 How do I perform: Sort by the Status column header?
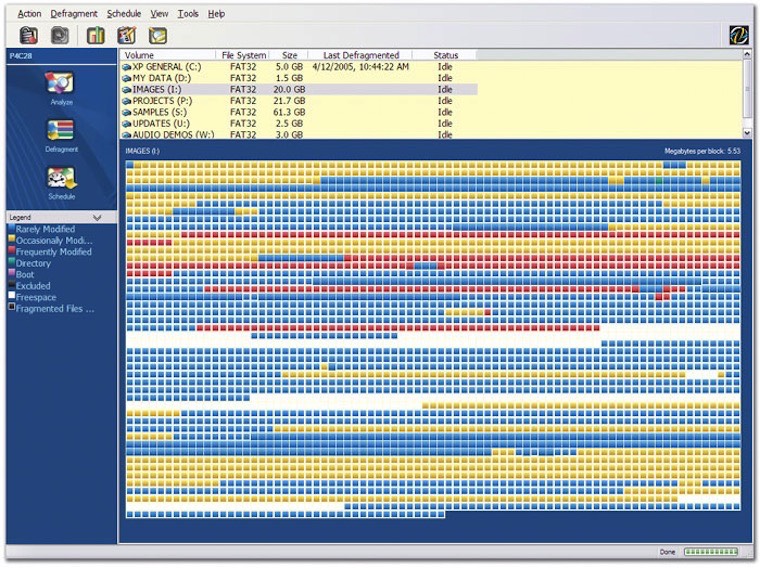[445, 55]
